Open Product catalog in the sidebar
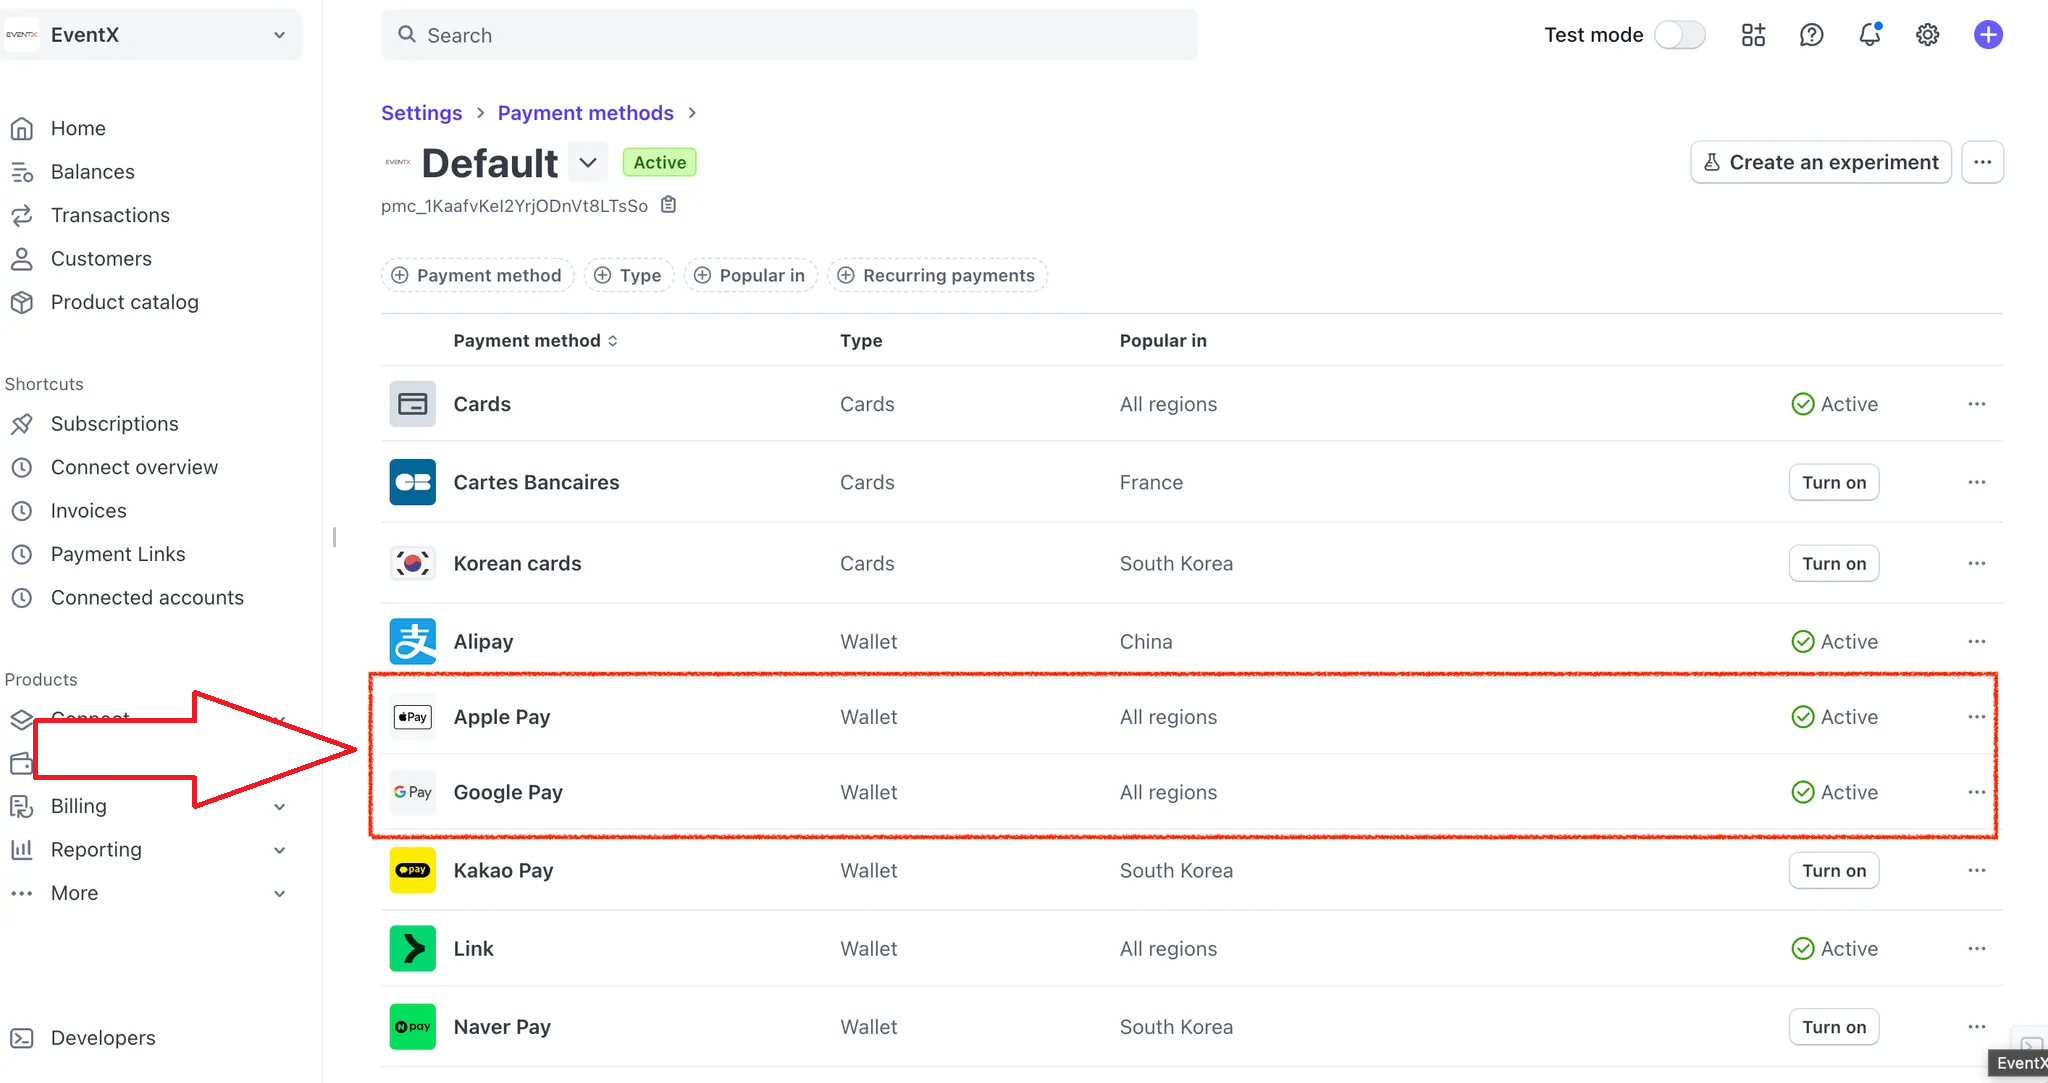The height and width of the screenshot is (1083, 2048). coord(124,302)
